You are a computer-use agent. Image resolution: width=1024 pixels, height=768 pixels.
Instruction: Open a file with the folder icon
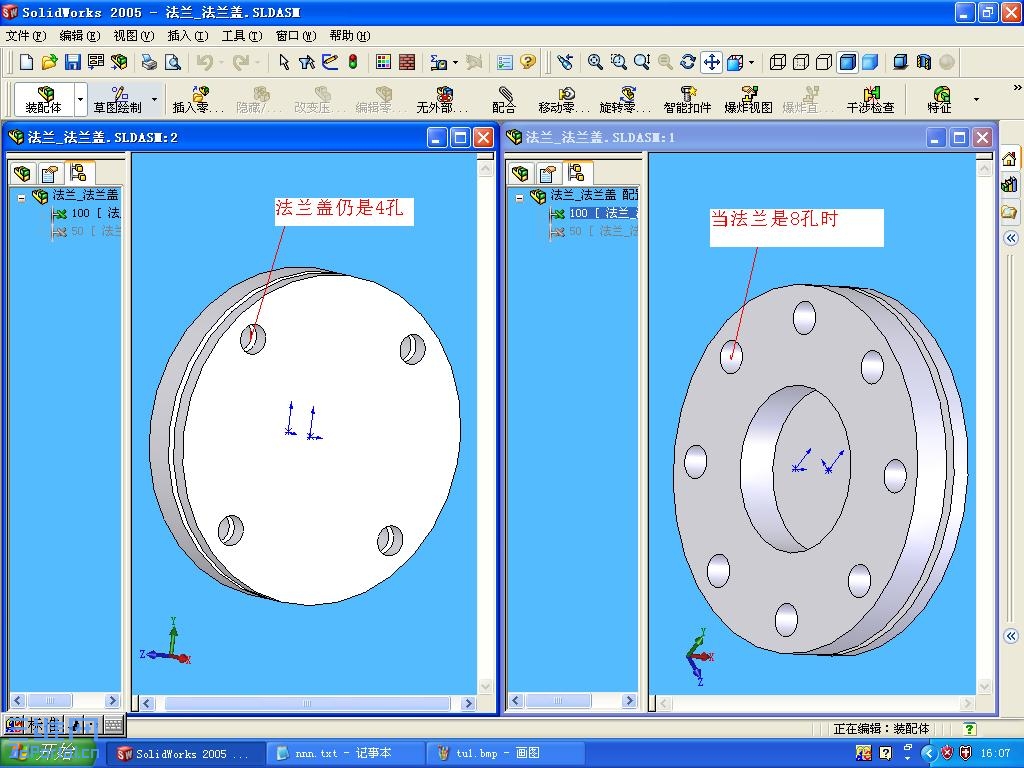[x=49, y=62]
